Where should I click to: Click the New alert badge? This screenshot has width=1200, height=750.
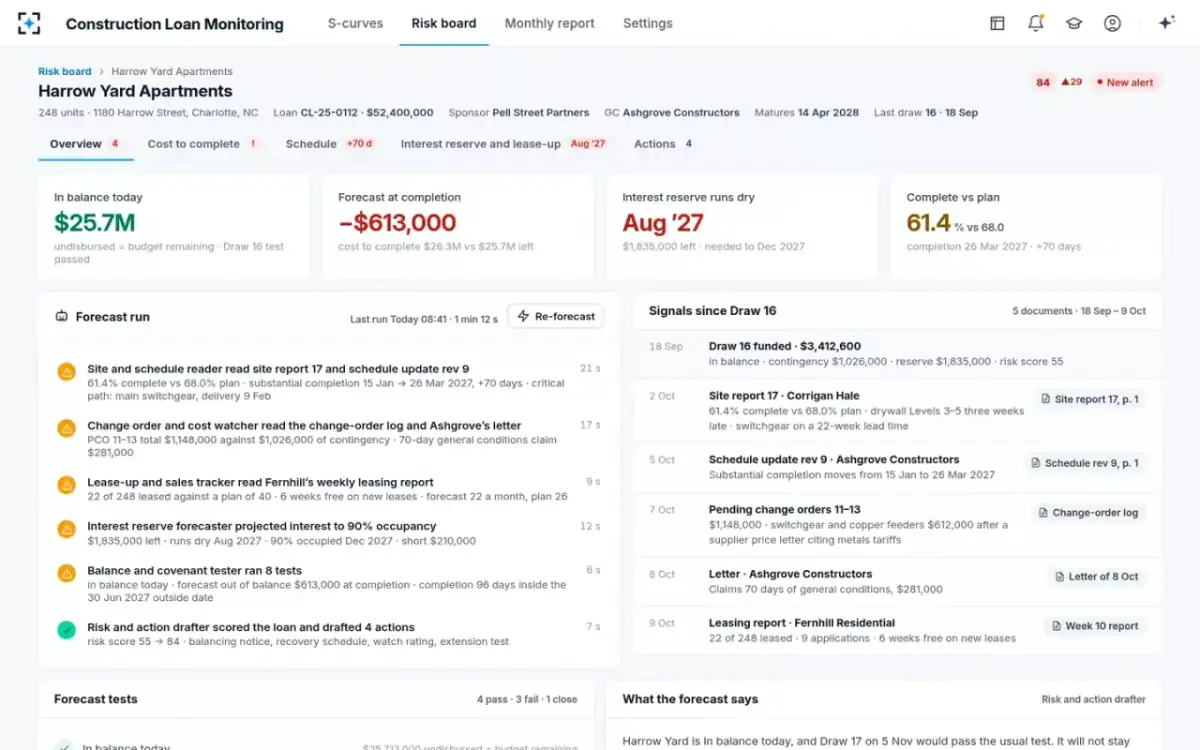(x=1125, y=82)
